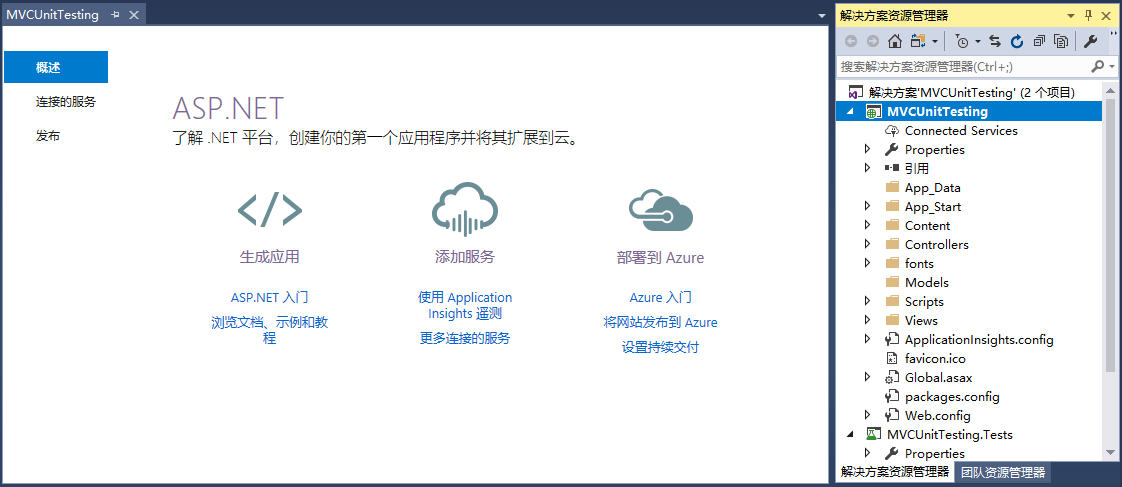Collapse the MVCUnitTesting project node

click(x=851, y=112)
